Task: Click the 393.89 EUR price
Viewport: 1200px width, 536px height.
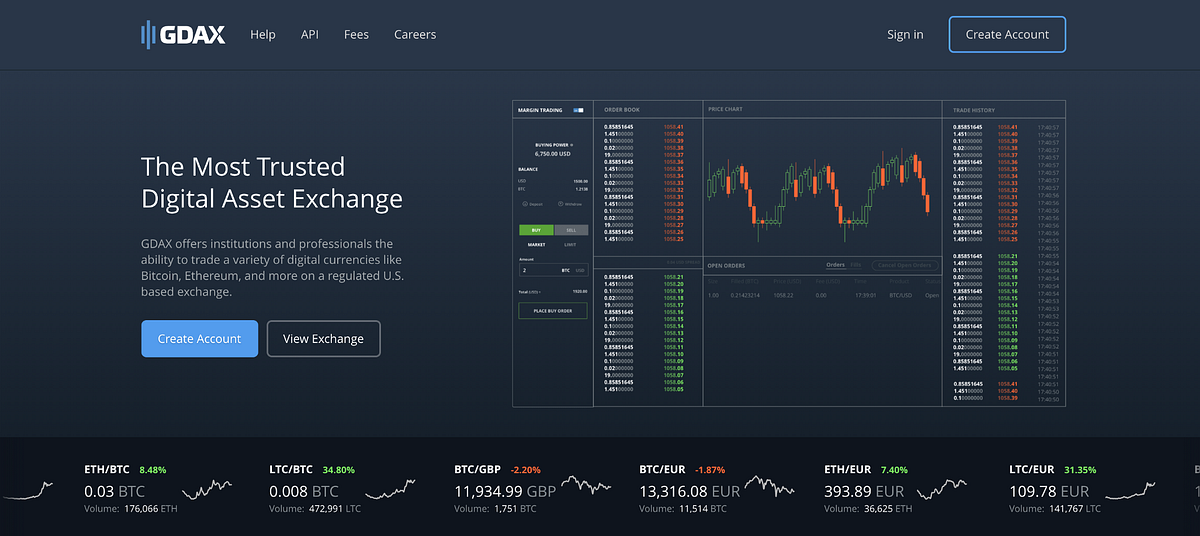Action: pos(865,491)
